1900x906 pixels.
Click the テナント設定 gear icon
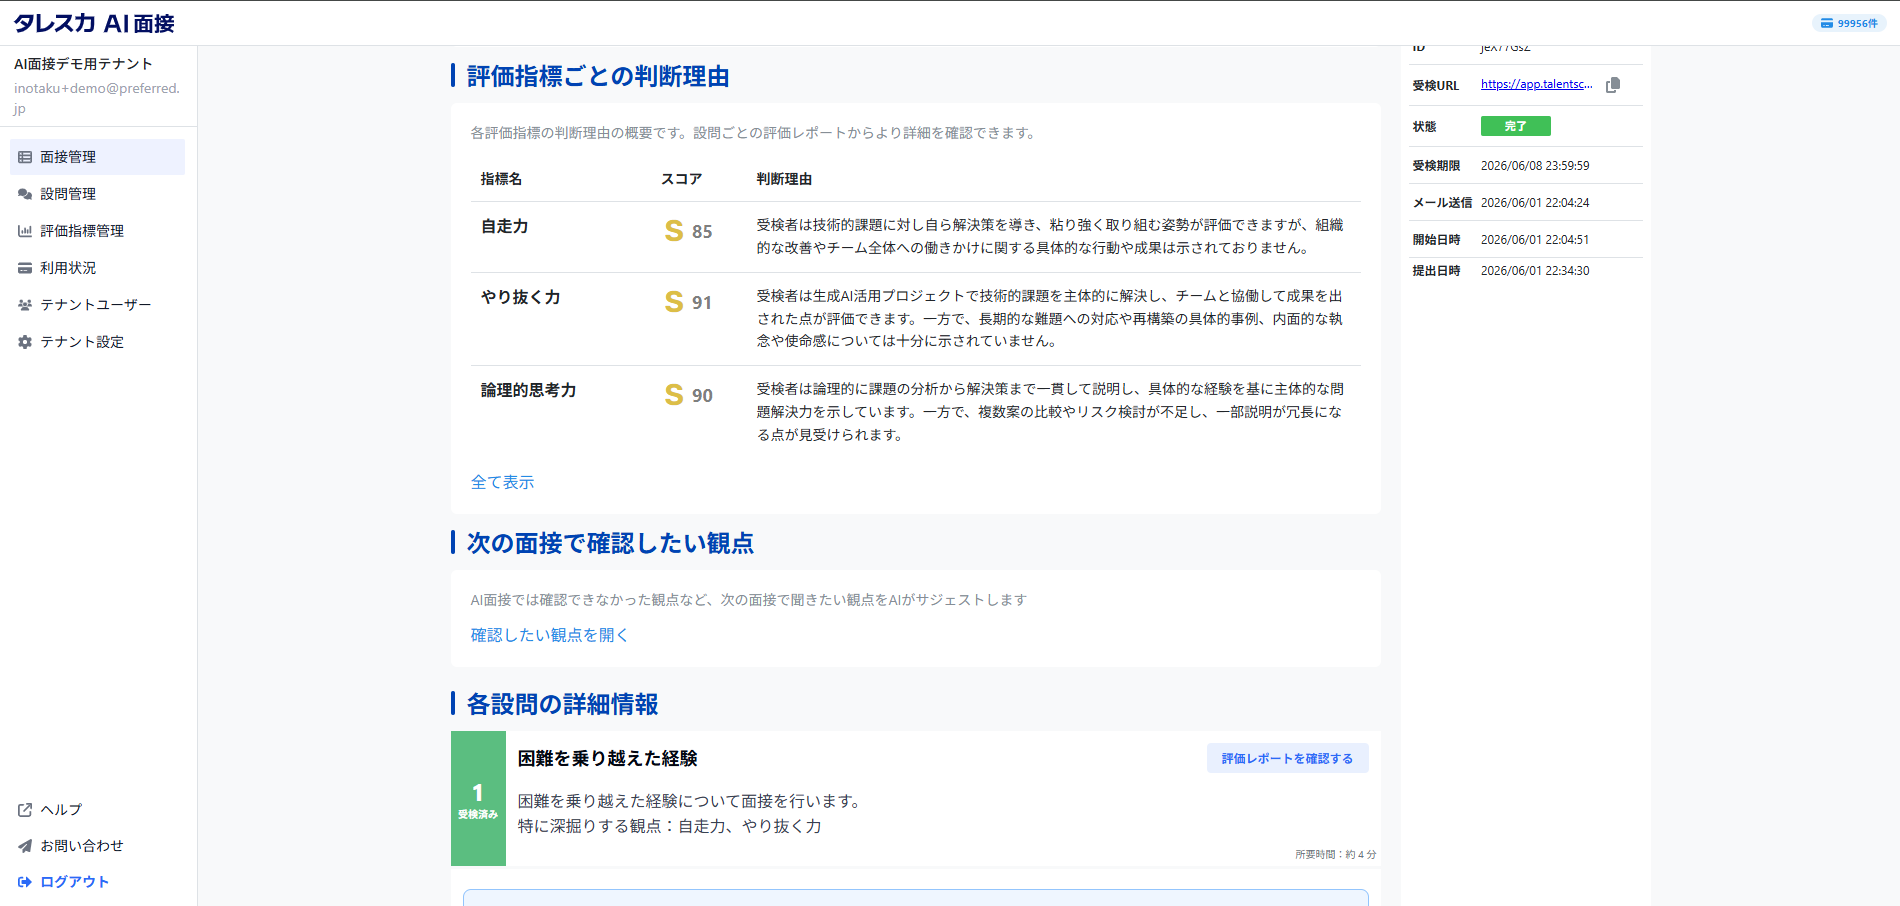click(25, 342)
